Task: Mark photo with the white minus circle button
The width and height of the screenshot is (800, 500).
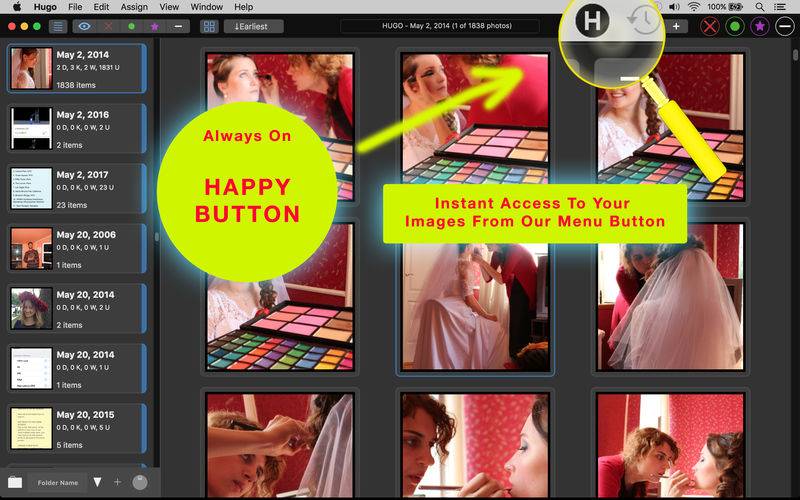Action: [785, 27]
